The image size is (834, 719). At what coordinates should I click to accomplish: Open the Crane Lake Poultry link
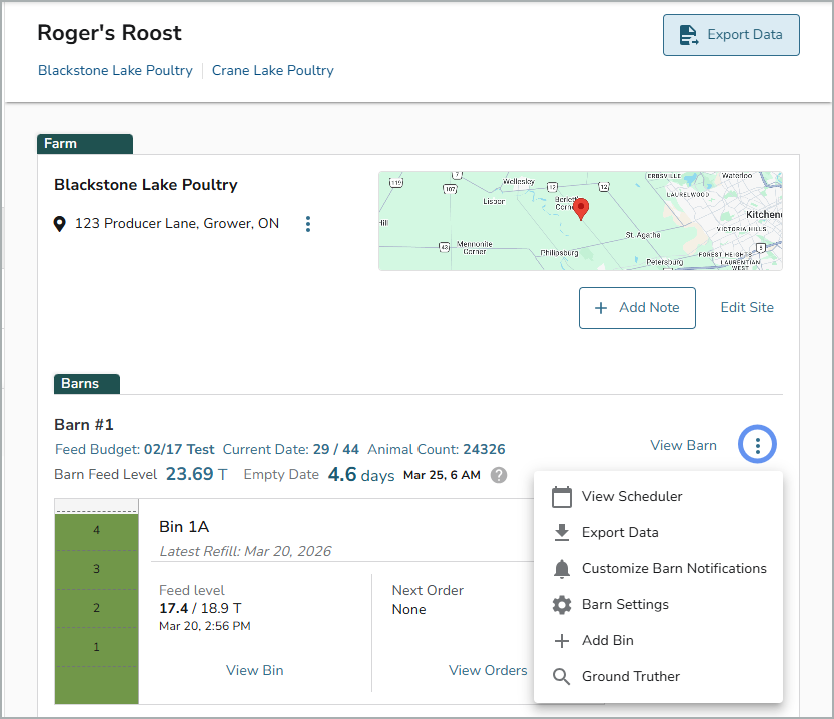click(273, 71)
